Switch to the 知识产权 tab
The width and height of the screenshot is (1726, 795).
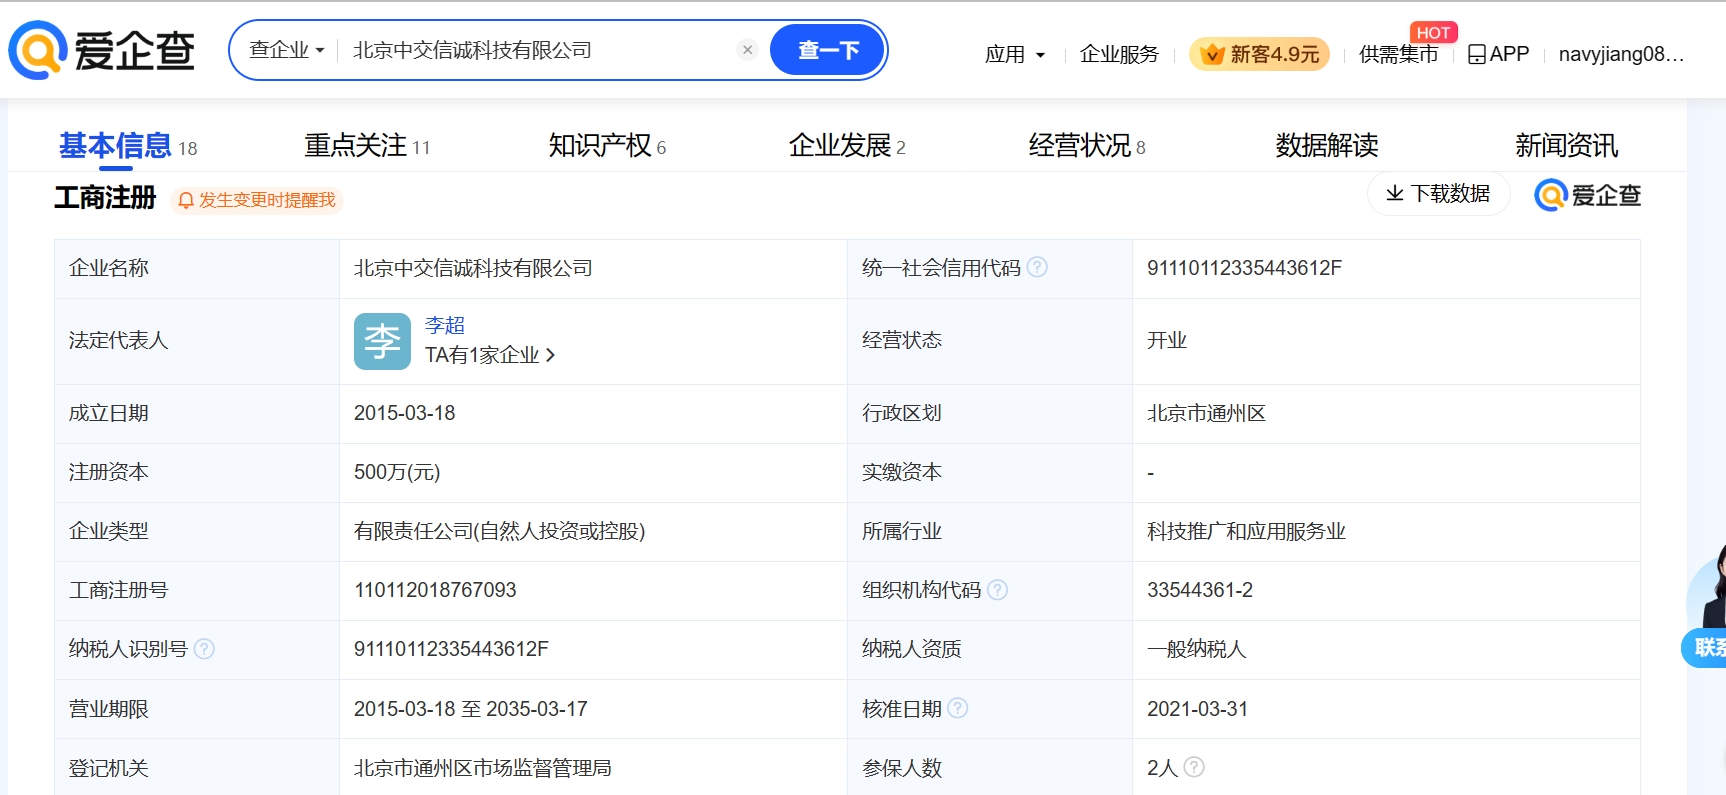[607, 146]
